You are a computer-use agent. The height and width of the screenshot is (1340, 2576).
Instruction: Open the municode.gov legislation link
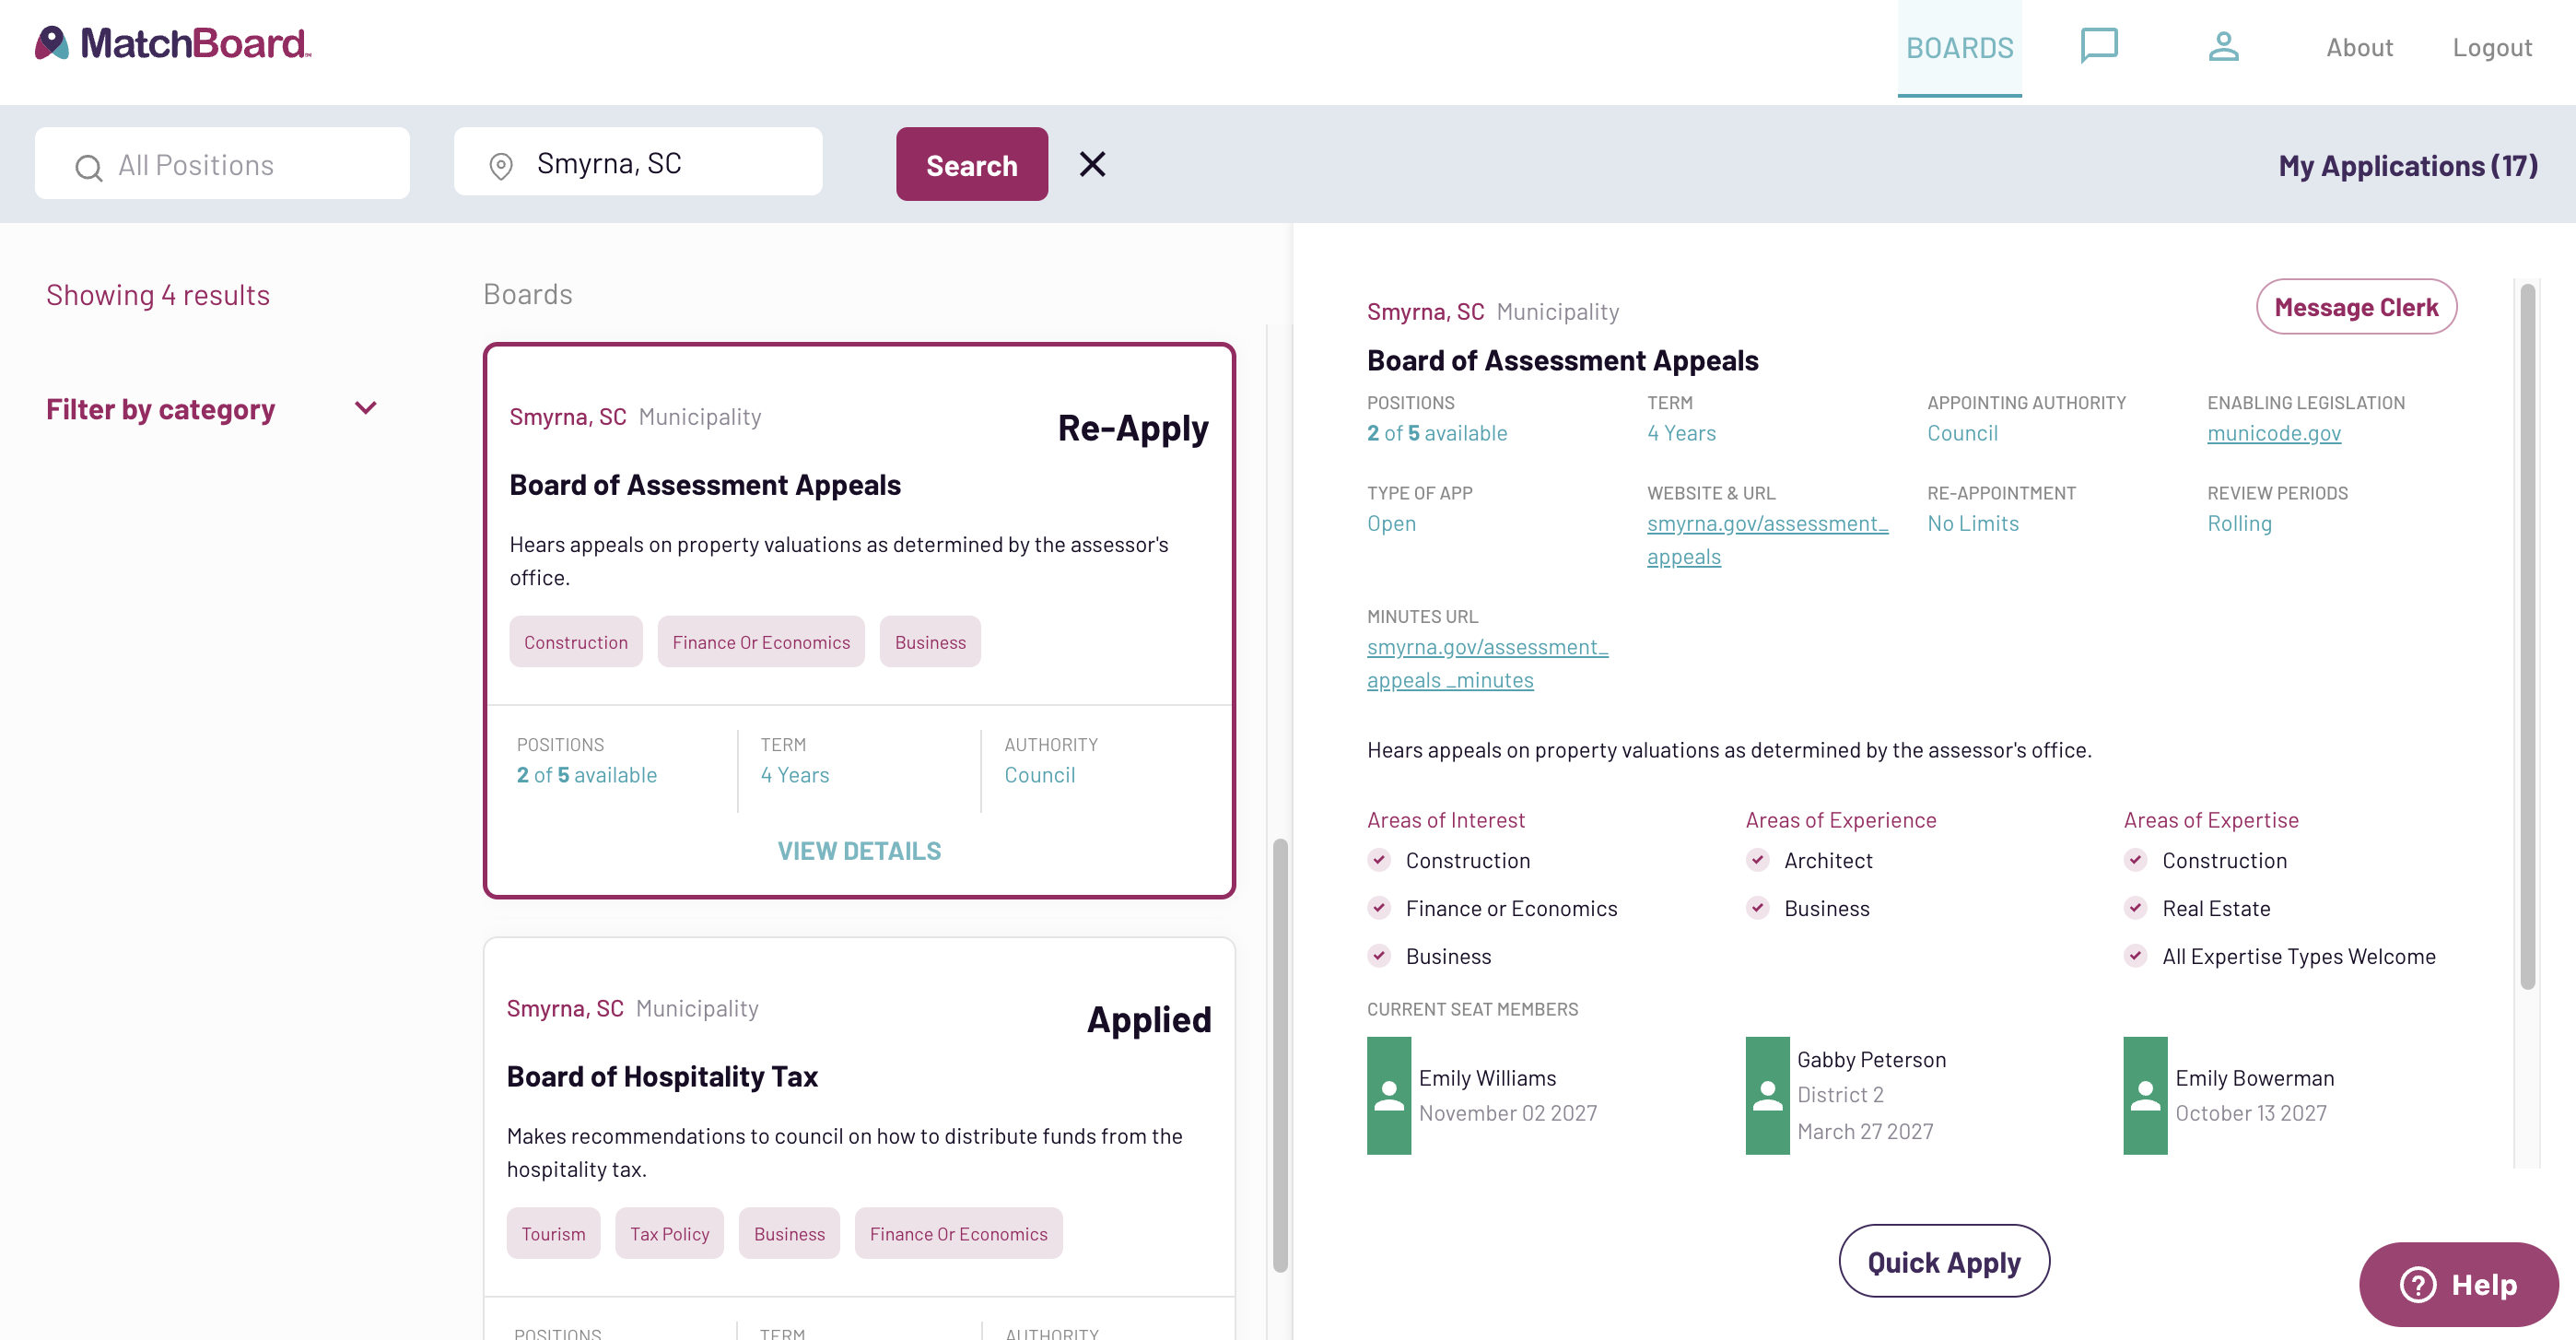coord(2273,433)
